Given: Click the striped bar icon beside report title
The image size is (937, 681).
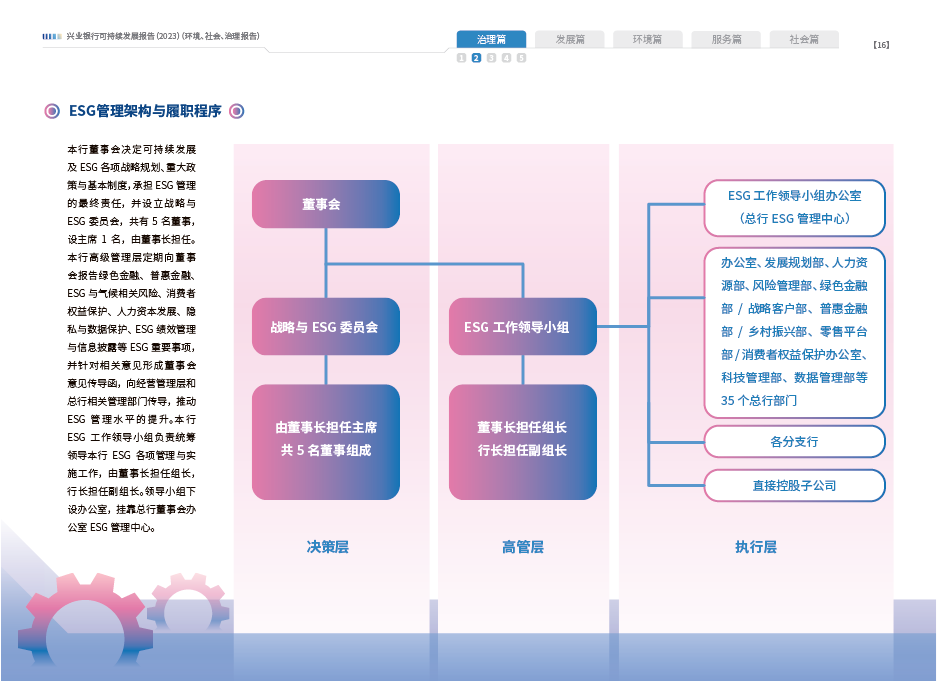Looking at the screenshot, I should point(52,36).
